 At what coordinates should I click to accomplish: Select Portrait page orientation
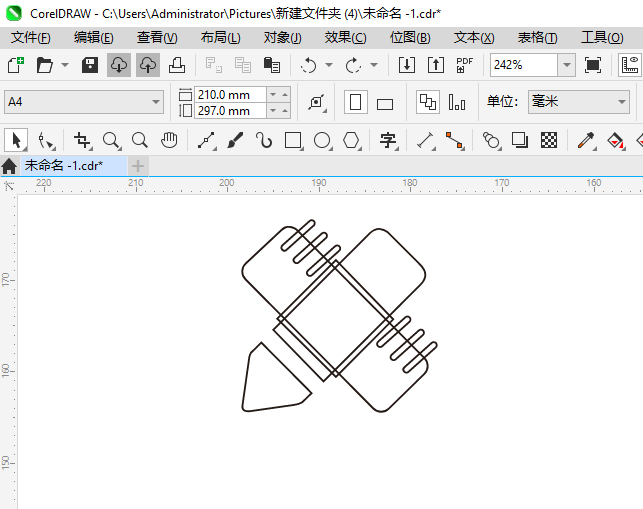pos(356,102)
